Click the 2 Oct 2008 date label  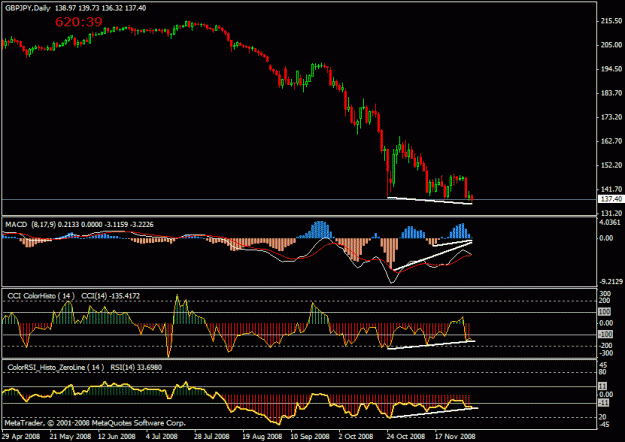point(356,436)
